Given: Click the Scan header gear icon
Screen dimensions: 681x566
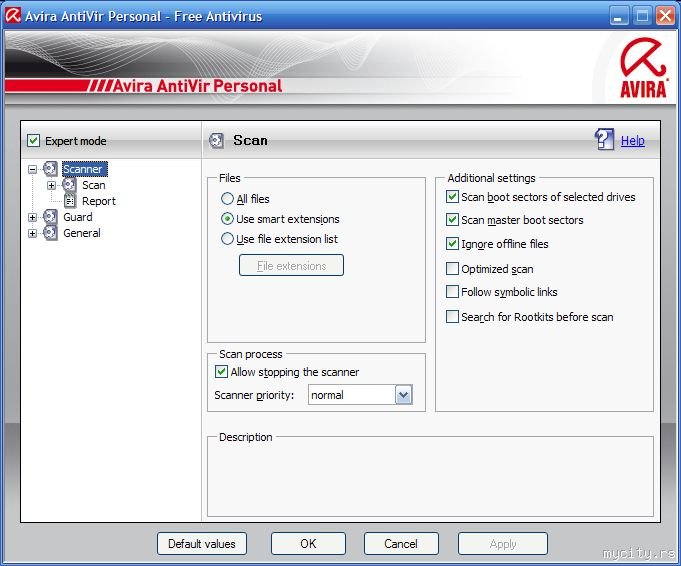Looking at the screenshot, I should 216,140.
